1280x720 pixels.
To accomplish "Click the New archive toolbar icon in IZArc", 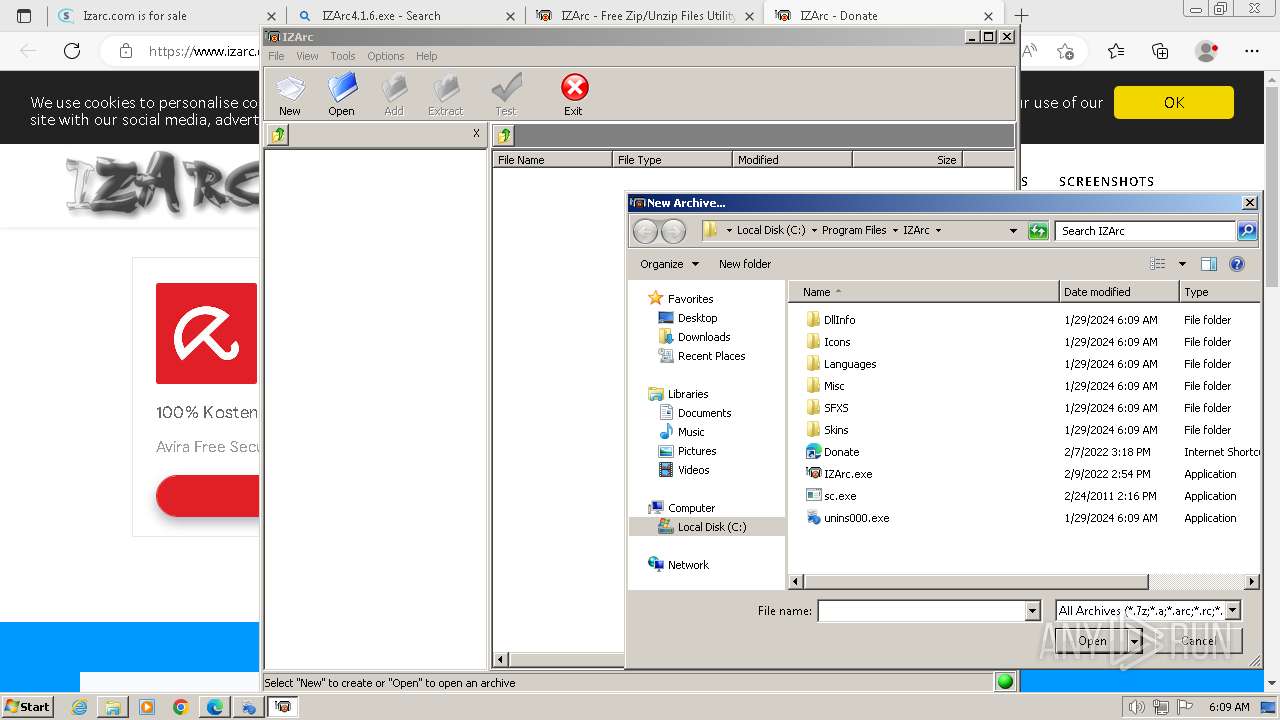I will pyautogui.click(x=290, y=95).
